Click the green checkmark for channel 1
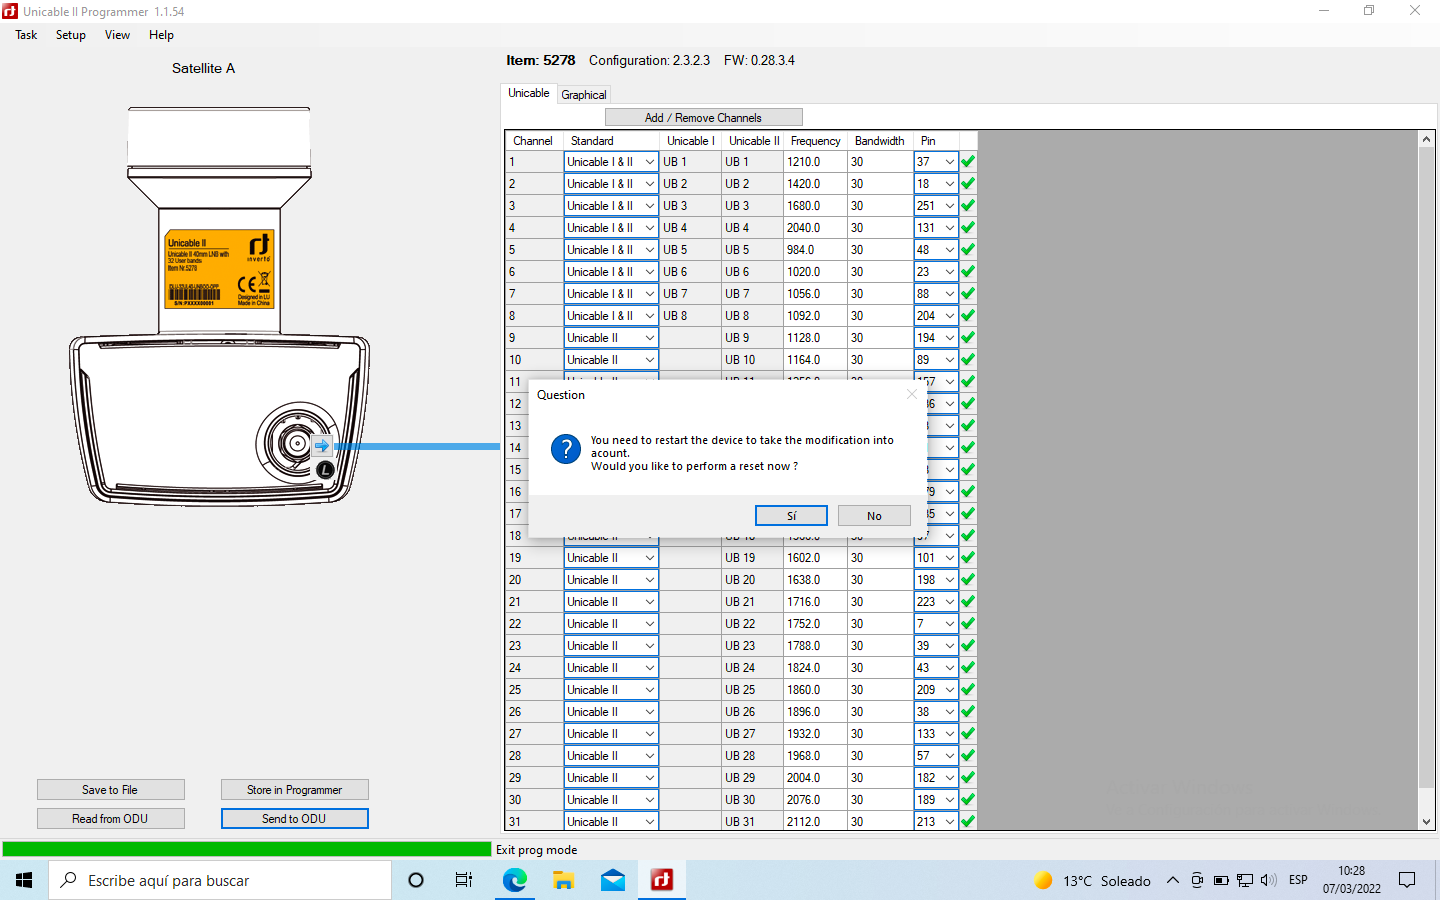 tap(968, 162)
